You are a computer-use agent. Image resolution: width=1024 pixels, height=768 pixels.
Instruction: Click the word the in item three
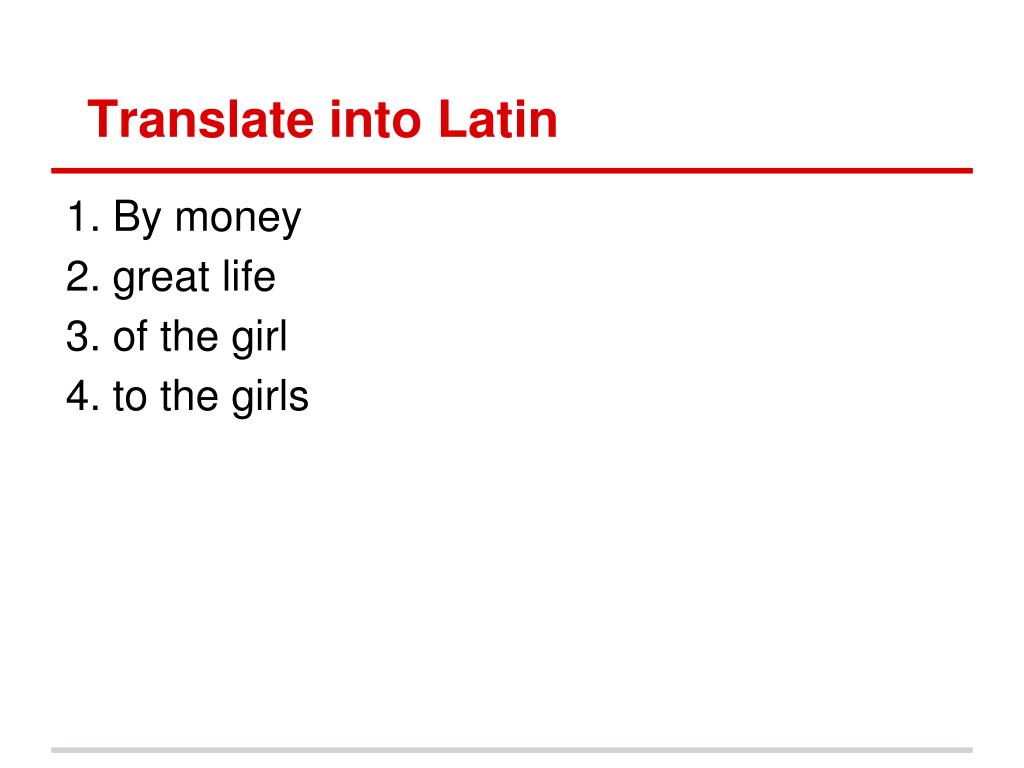coord(189,336)
